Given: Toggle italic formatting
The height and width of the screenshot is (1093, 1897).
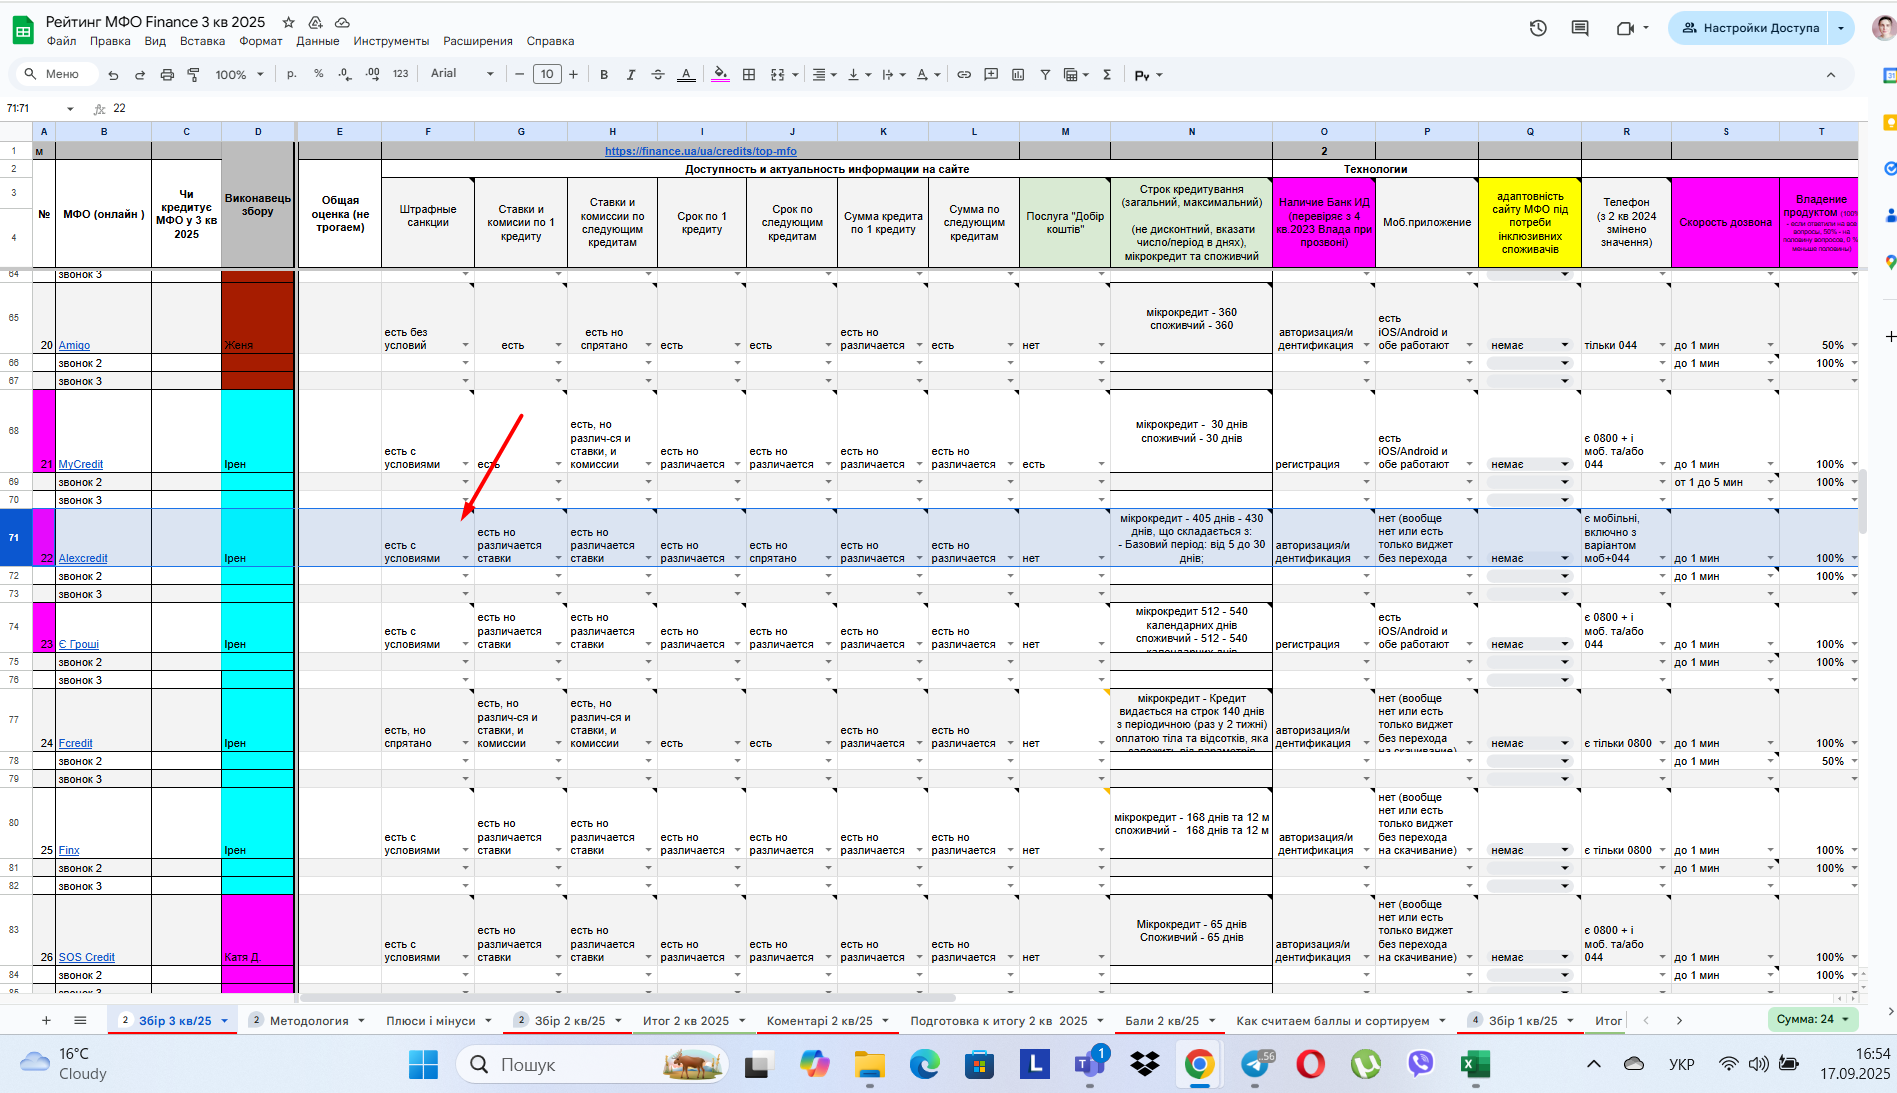Looking at the screenshot, I should pyautogui.click(x=631, y=75).
